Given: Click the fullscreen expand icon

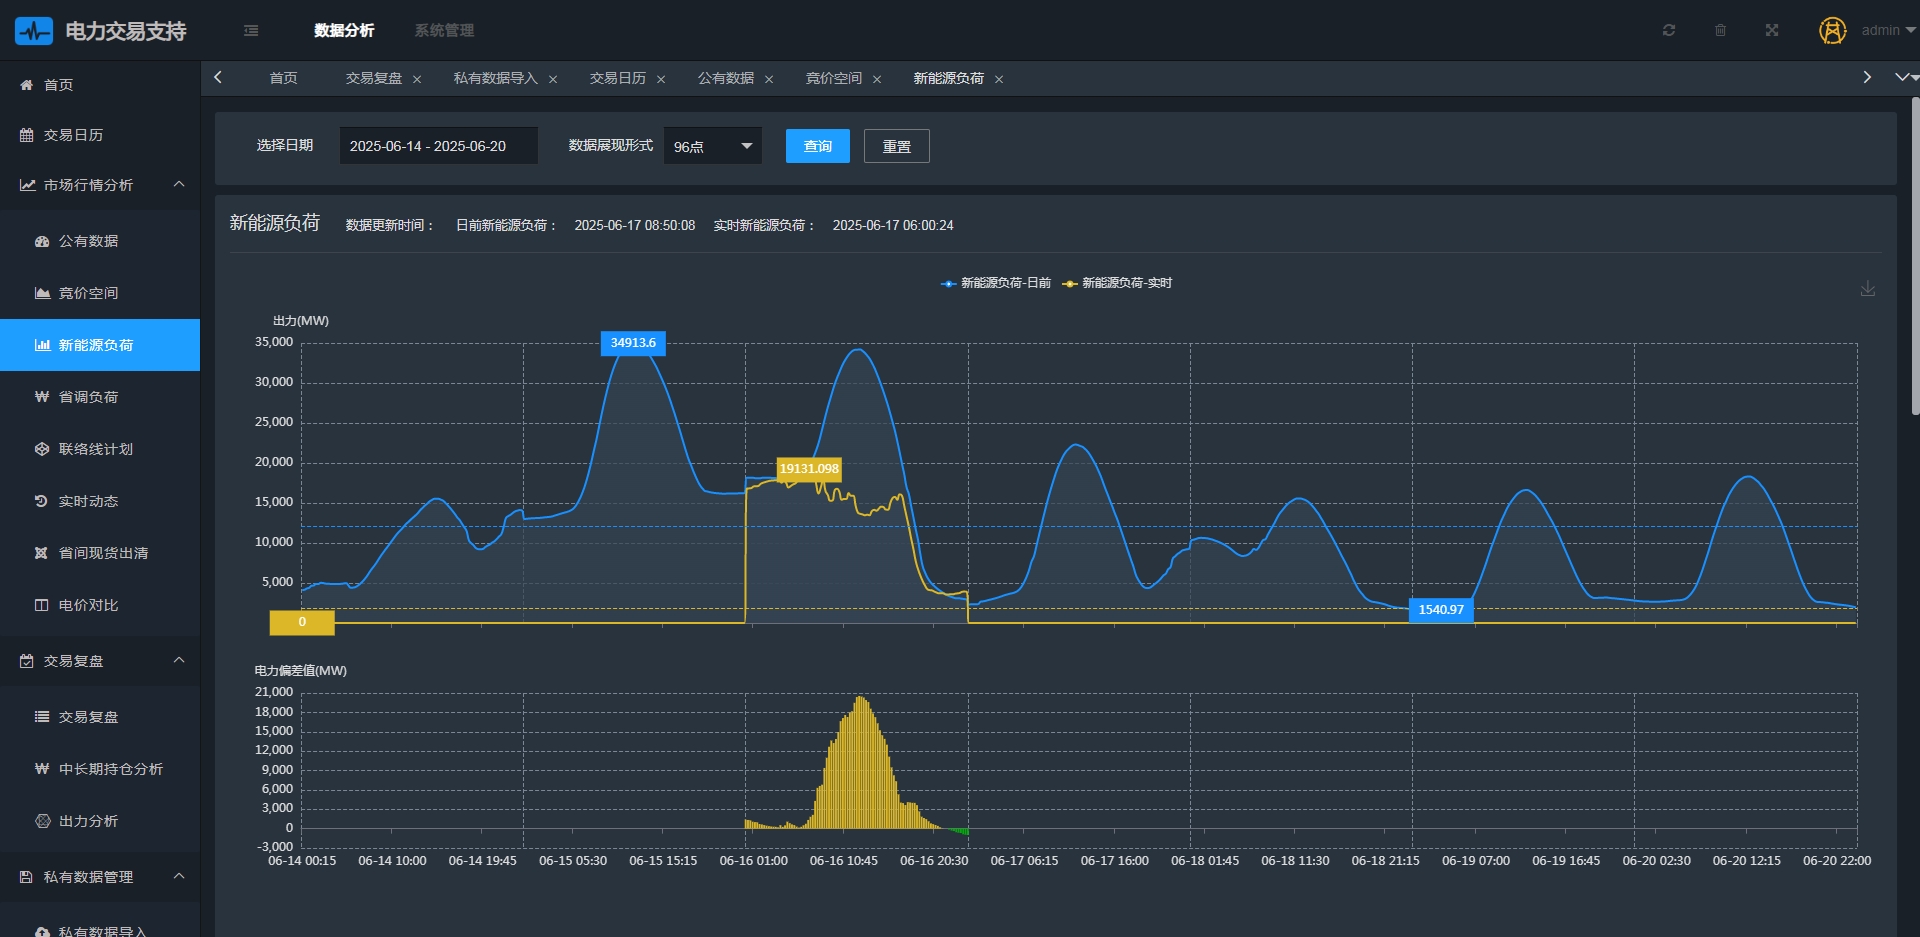Looking at the screenshot, I should pos(1772,30).
